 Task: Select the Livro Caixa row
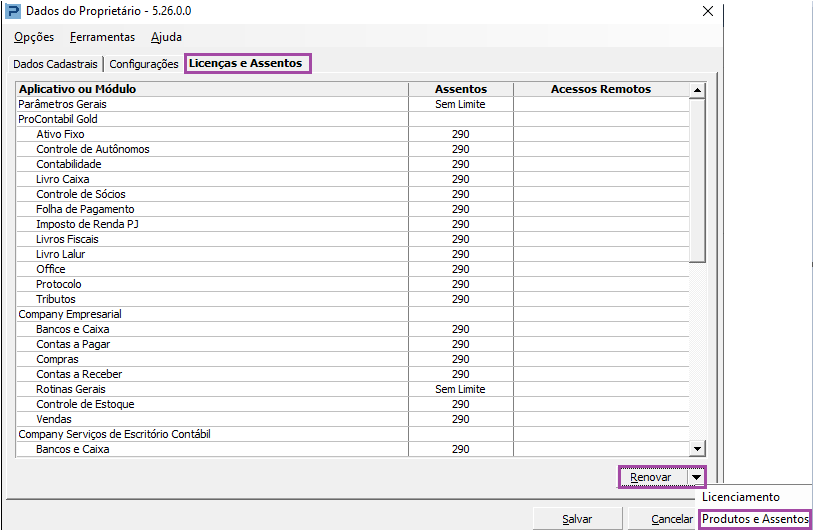[352, 180]
